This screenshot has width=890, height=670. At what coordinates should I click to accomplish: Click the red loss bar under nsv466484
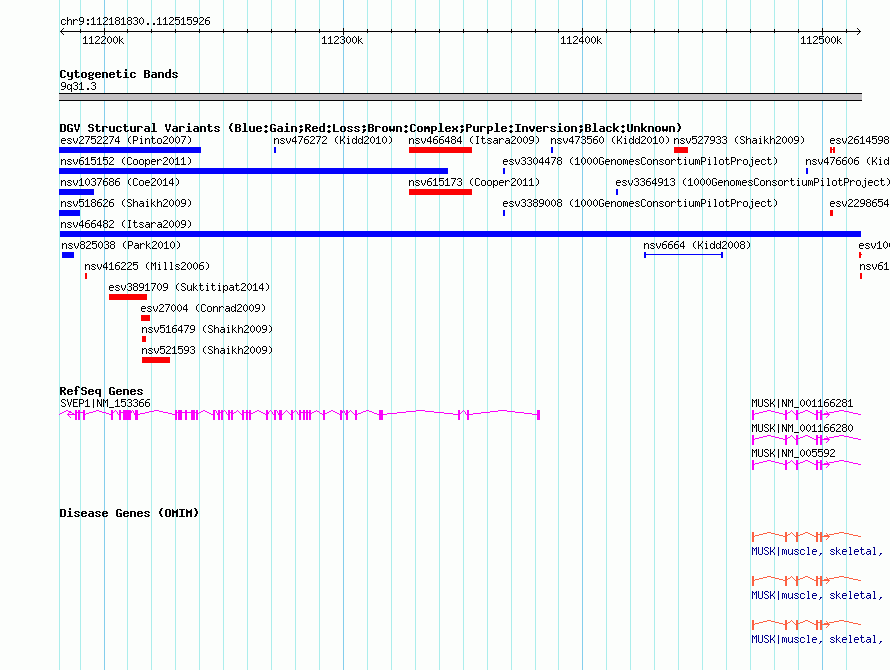(x=440, y=150)
